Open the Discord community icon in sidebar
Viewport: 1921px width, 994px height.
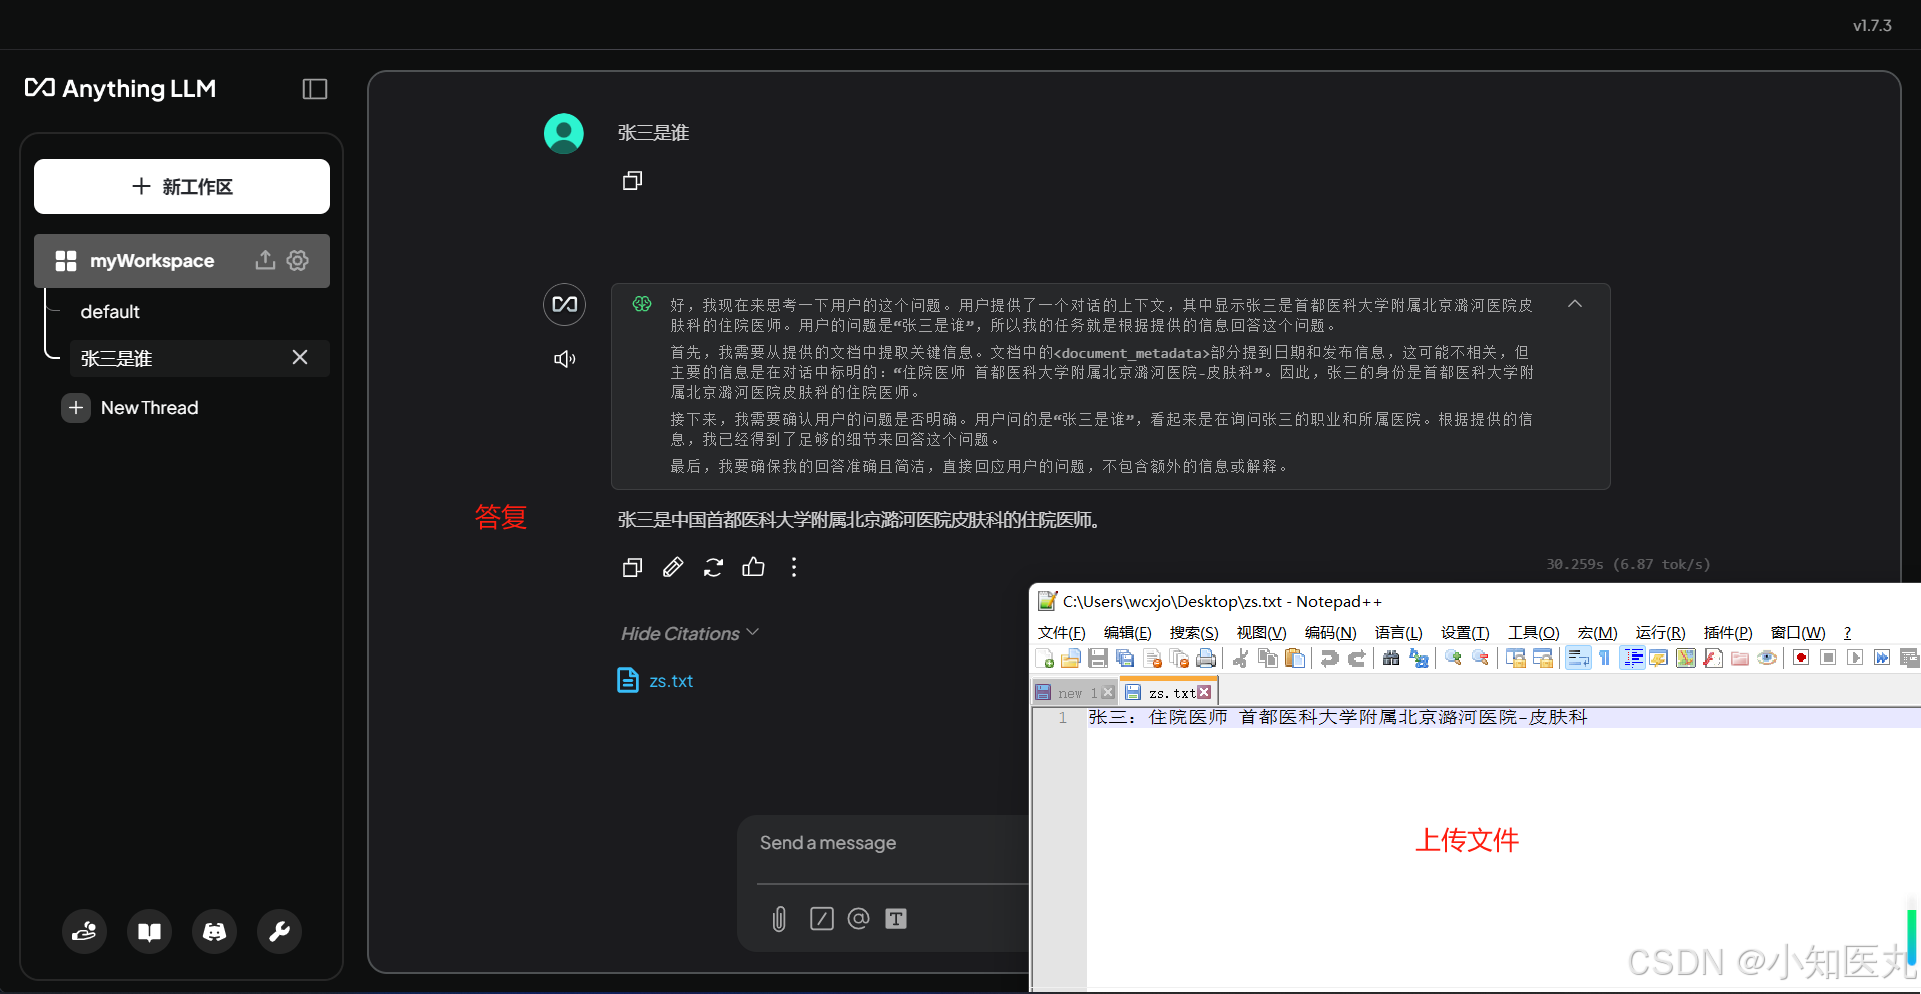pos(214,931)
